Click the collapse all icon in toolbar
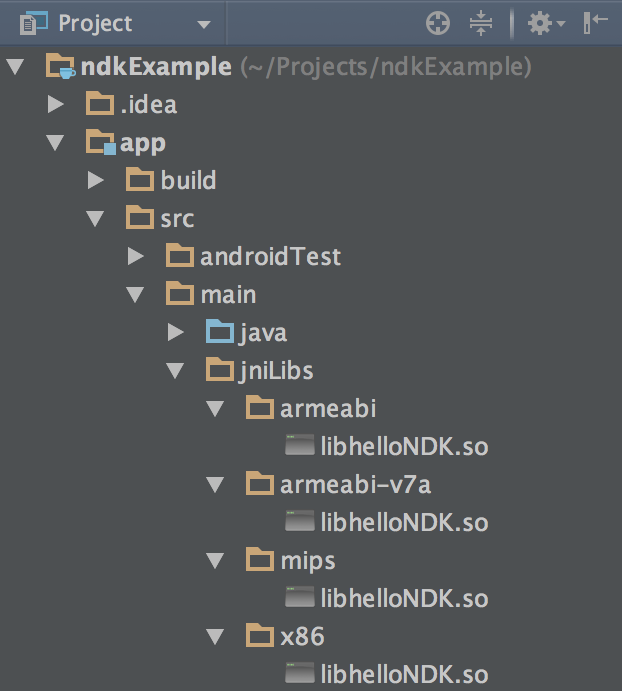Screen dimensions: 622x691 (482, 23)
